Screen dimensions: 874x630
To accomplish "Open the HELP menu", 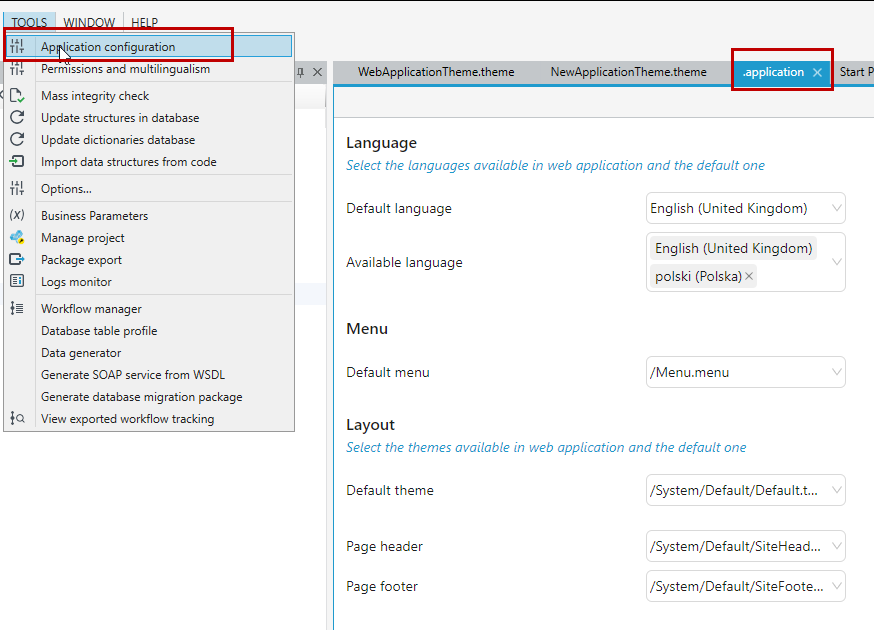I will (x=144, y=22).
